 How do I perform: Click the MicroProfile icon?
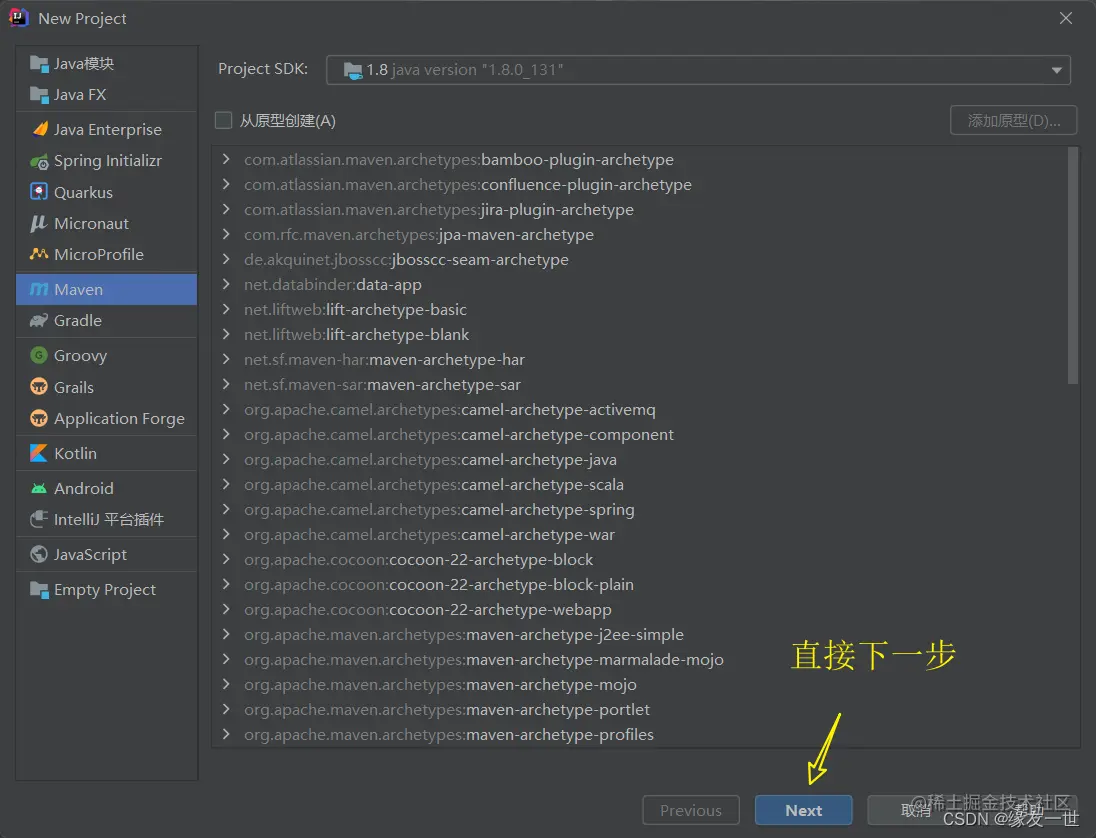39,254
